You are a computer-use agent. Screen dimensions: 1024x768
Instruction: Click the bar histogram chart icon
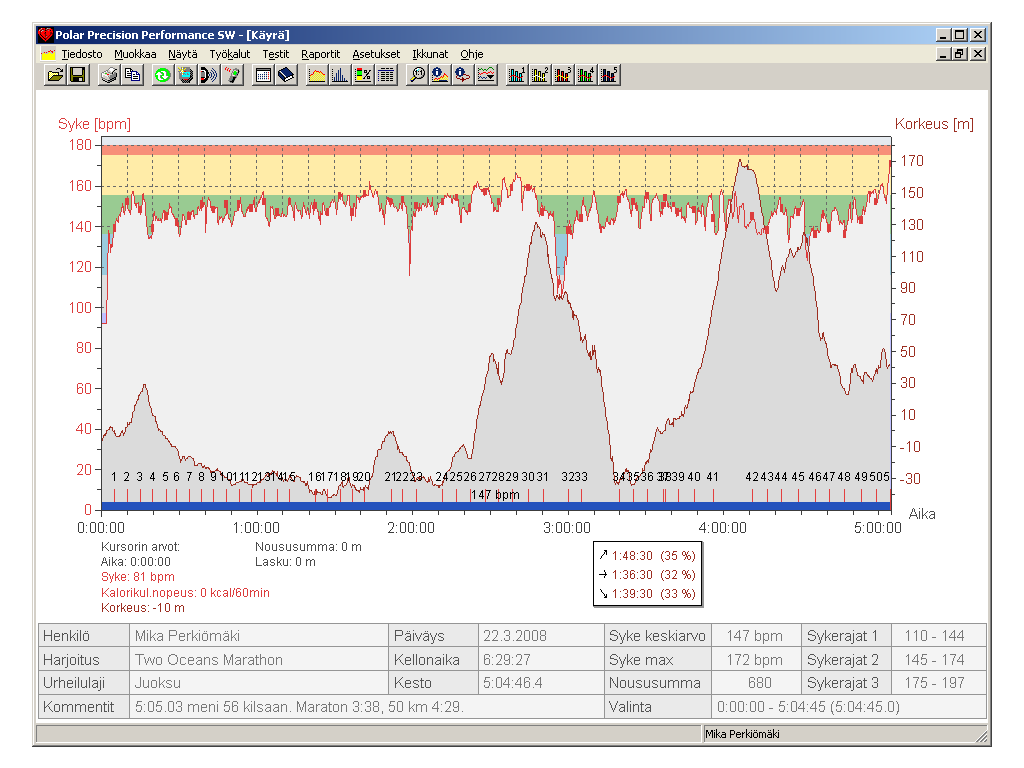click(x=340, y=75)
